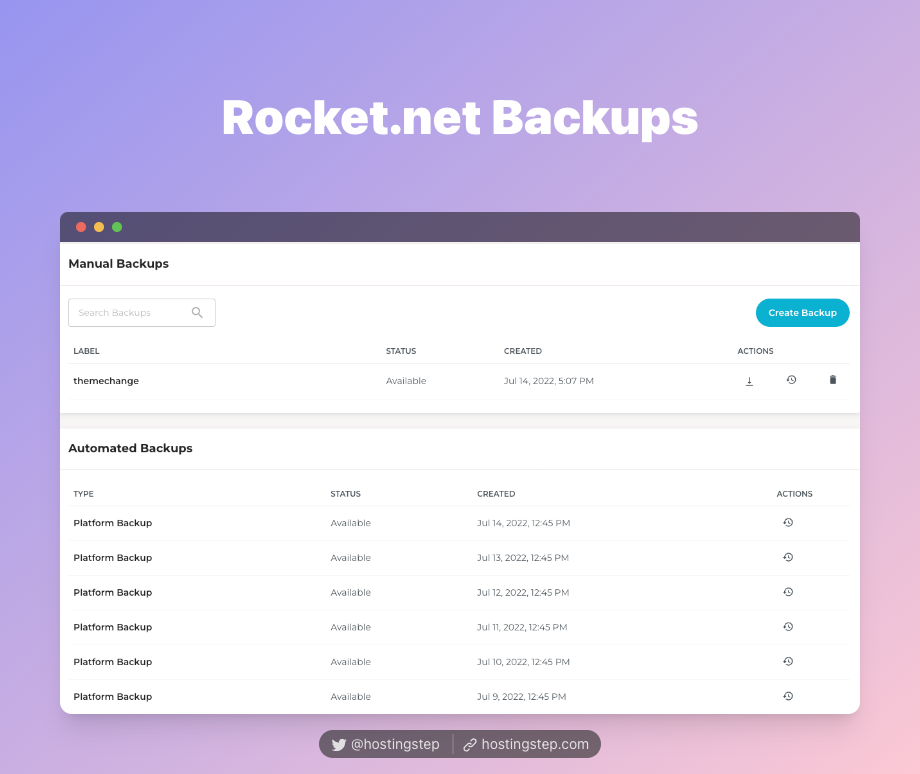Click the Rocket.net Backups title
This screenshot has width=920, height=774.
460,118
